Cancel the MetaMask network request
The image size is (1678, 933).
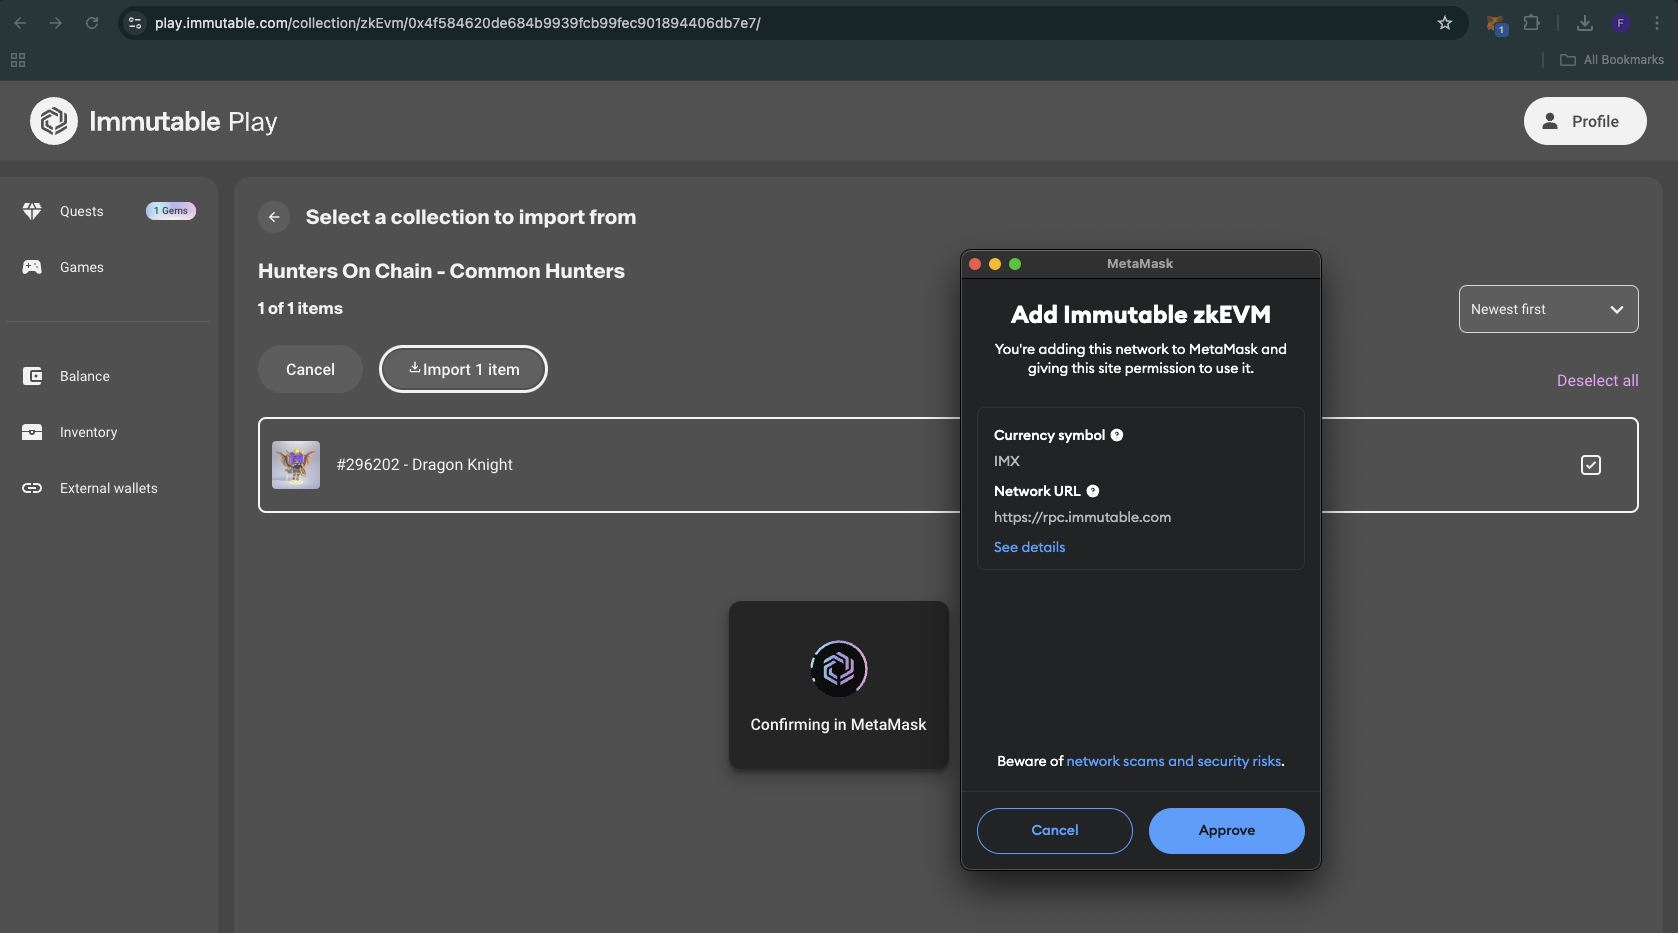point(1054,831)
